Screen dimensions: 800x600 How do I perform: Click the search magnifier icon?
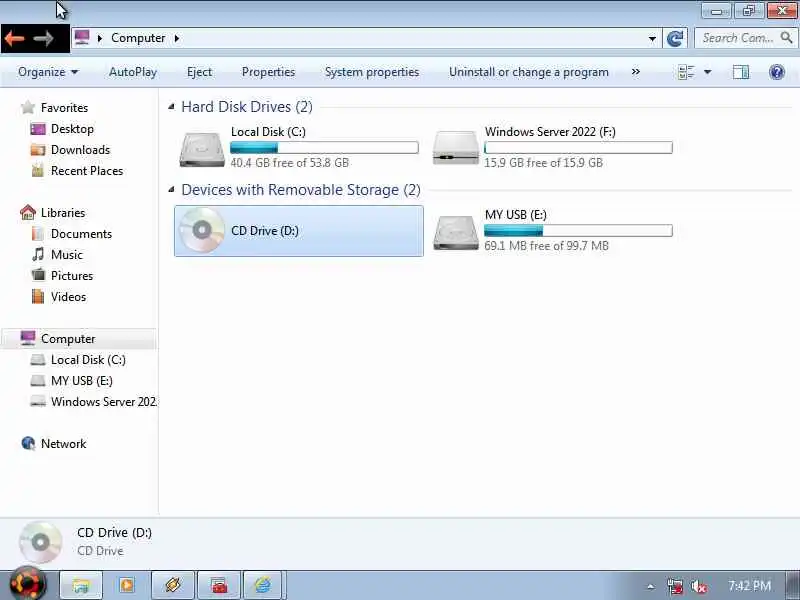tap(786, 37)
